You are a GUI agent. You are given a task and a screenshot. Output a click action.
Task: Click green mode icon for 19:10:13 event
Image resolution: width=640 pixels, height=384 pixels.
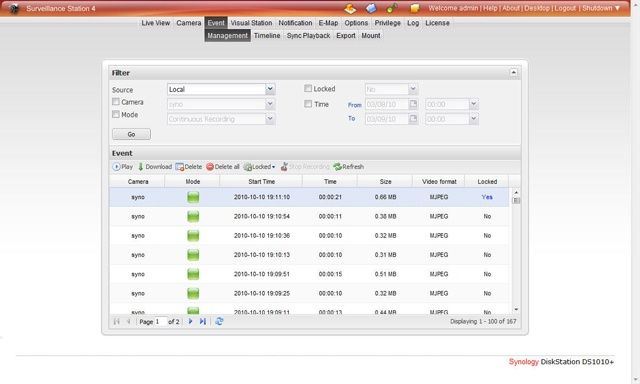(193, 255)
